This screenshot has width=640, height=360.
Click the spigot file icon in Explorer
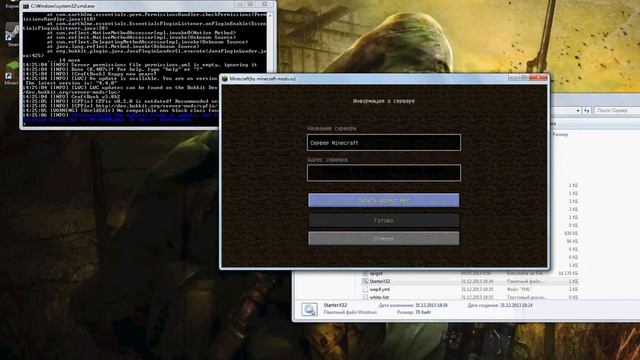coord(365,273)
